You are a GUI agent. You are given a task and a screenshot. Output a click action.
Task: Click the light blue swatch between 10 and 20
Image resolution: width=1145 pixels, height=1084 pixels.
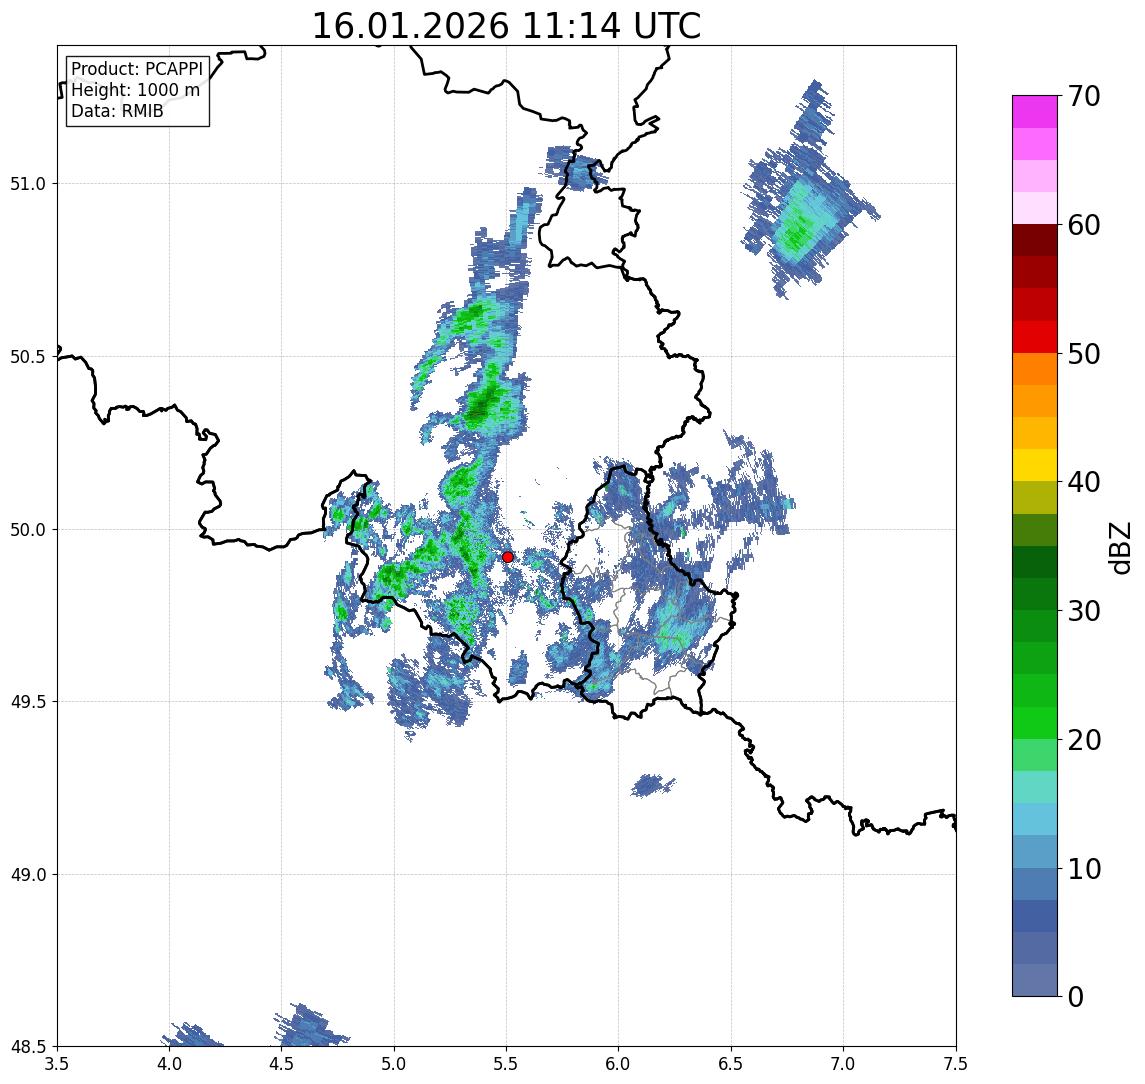pyautogui.click(x=1035, y=819)
